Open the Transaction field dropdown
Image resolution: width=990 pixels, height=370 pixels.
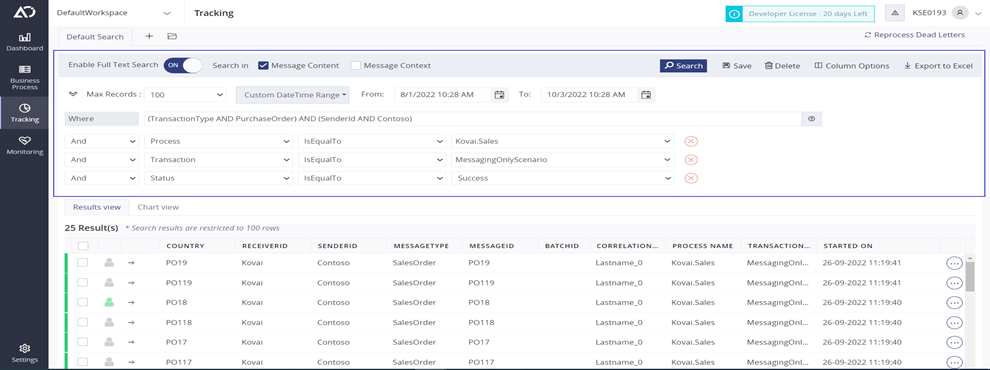[217, 160]
